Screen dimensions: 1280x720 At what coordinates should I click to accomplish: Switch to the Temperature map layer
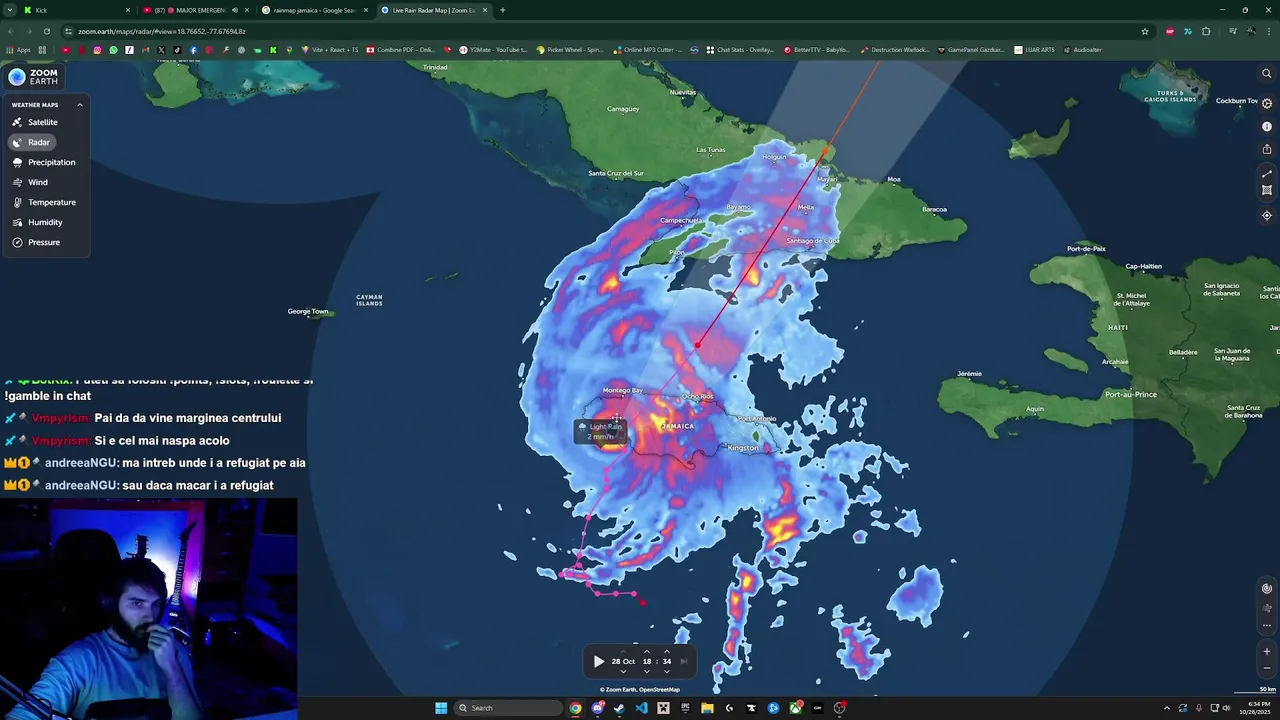click(x=44, y=202)
